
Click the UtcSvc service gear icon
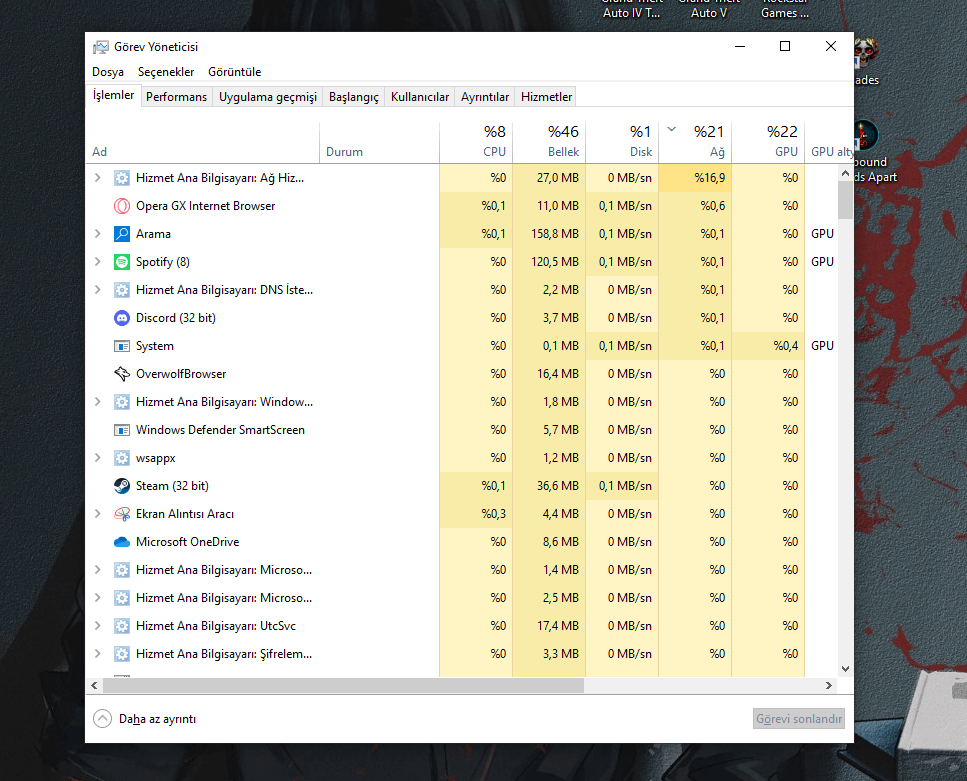122,626
